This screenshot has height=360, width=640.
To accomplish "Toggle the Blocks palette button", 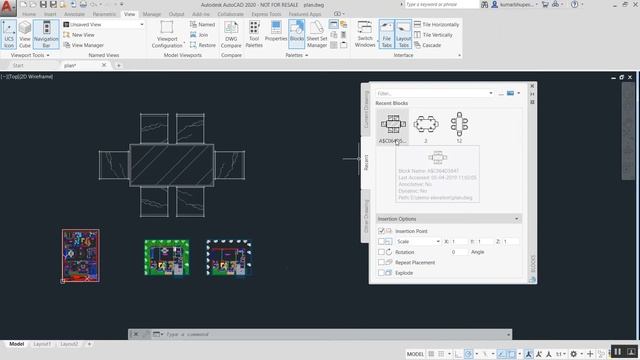I will click(x=297, y=34).
